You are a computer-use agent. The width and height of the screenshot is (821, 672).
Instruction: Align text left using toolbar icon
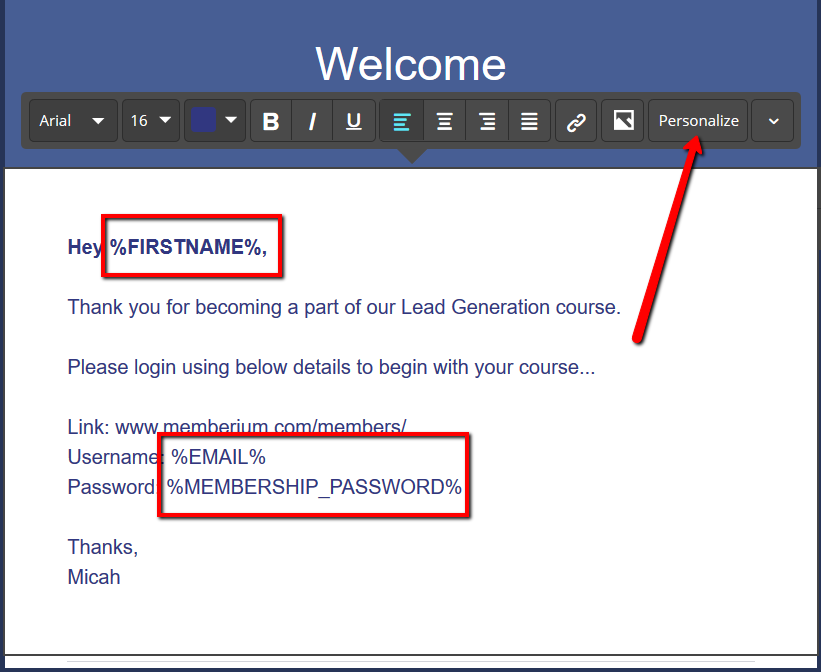(402, 121)
